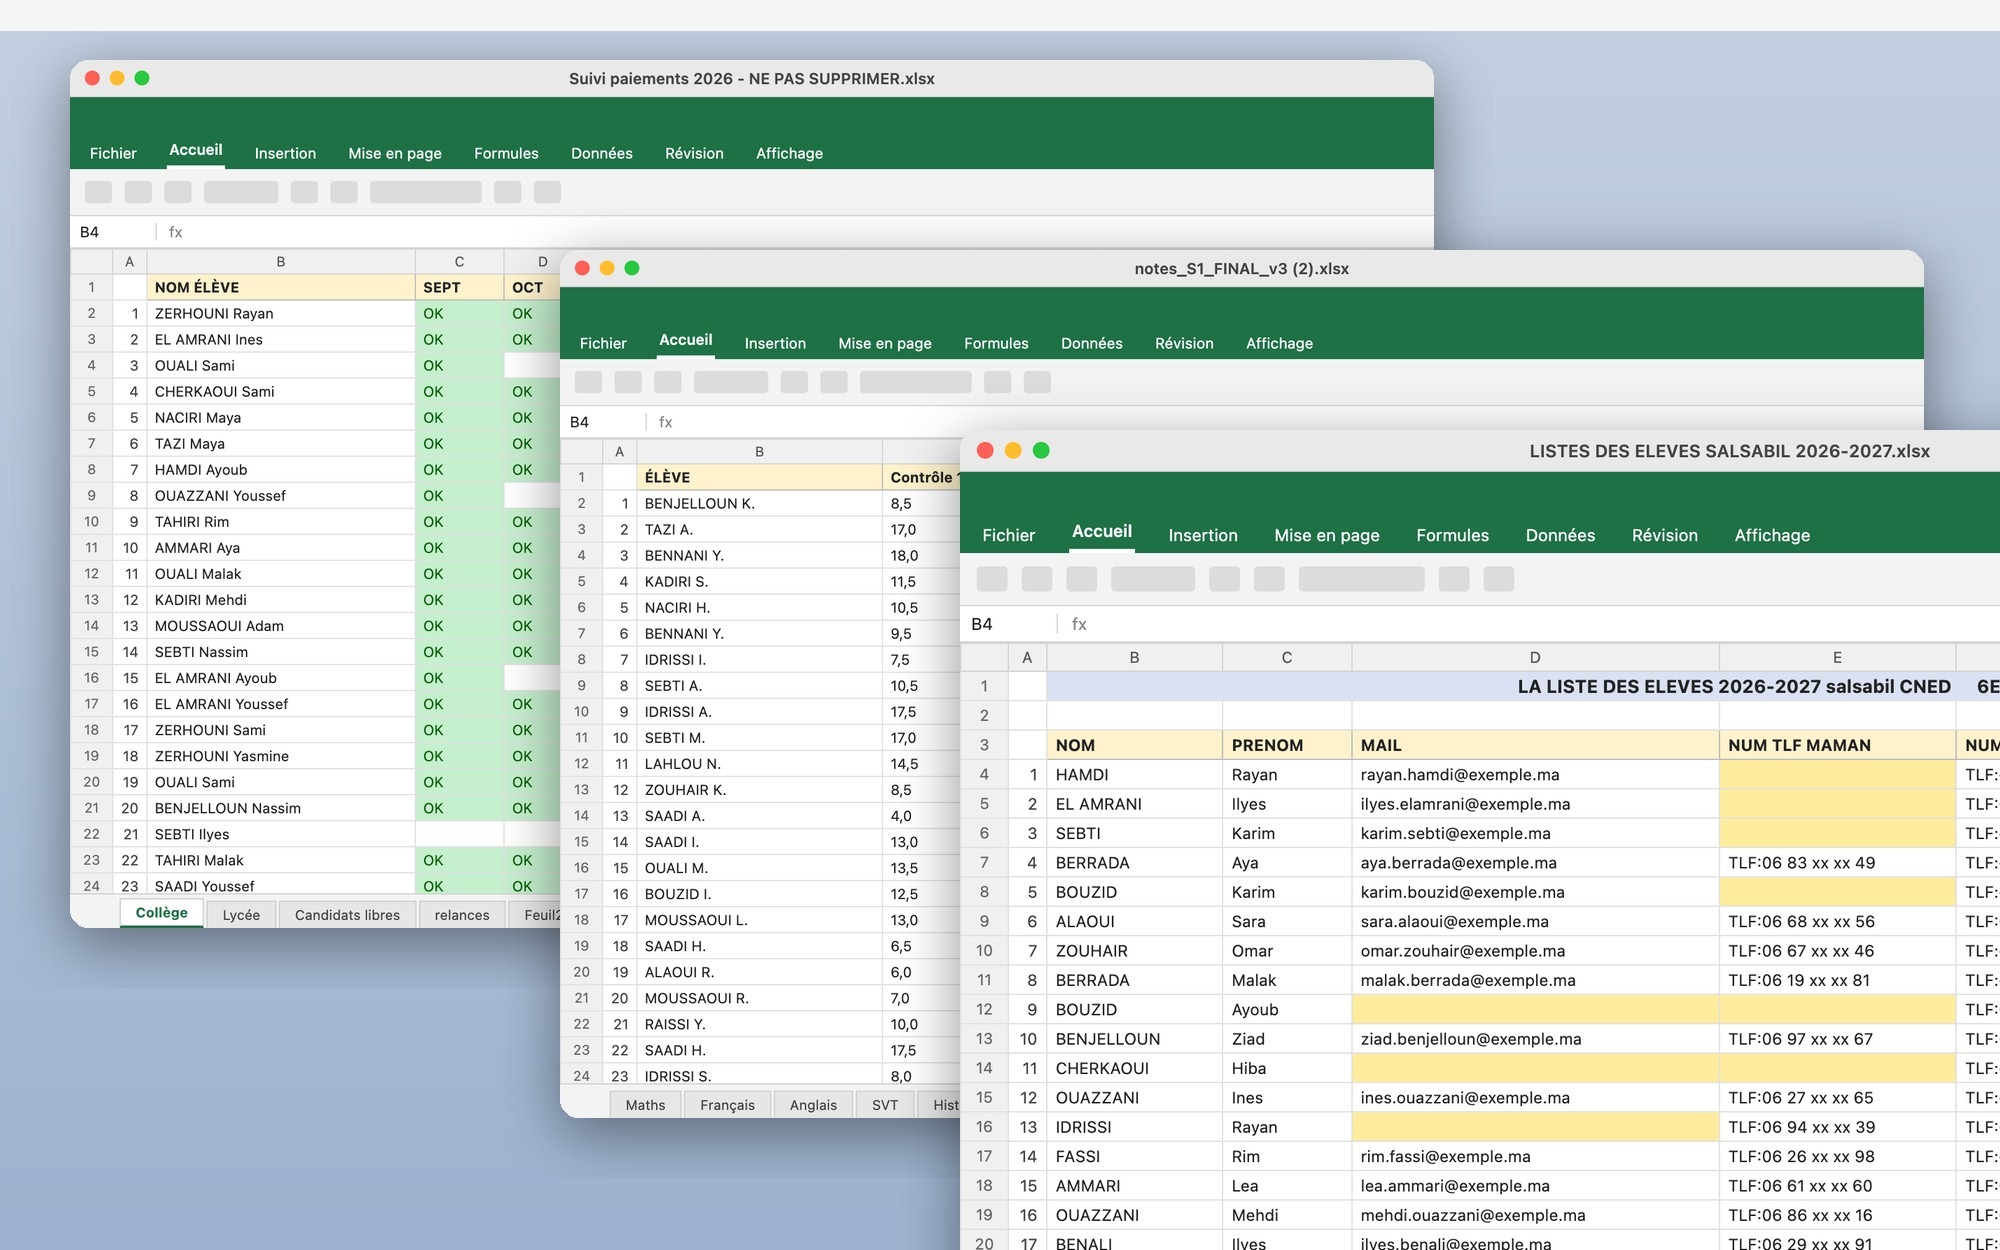Viewport: 2000px width, 1250px height.
Task: Open Candidats libres sheet tab
Action: [347, 915]
